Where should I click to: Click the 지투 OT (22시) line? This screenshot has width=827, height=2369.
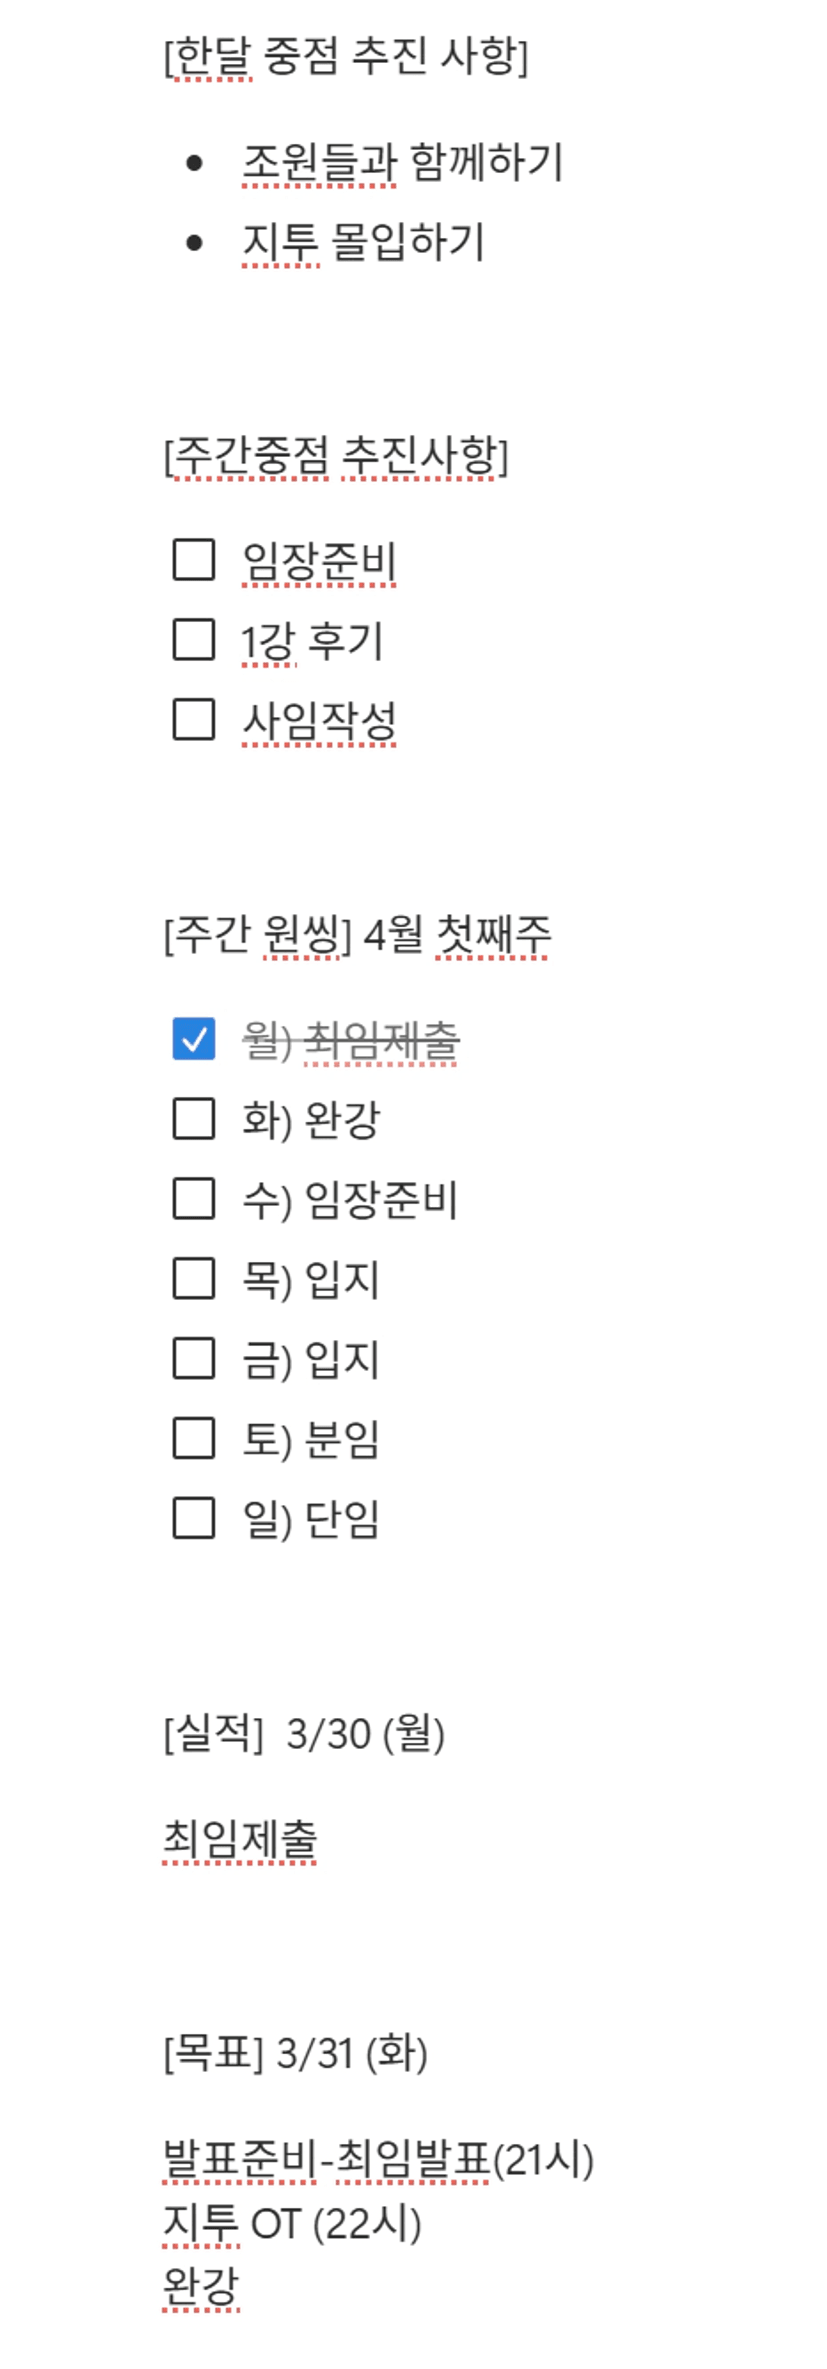(x=292, y=2224)
